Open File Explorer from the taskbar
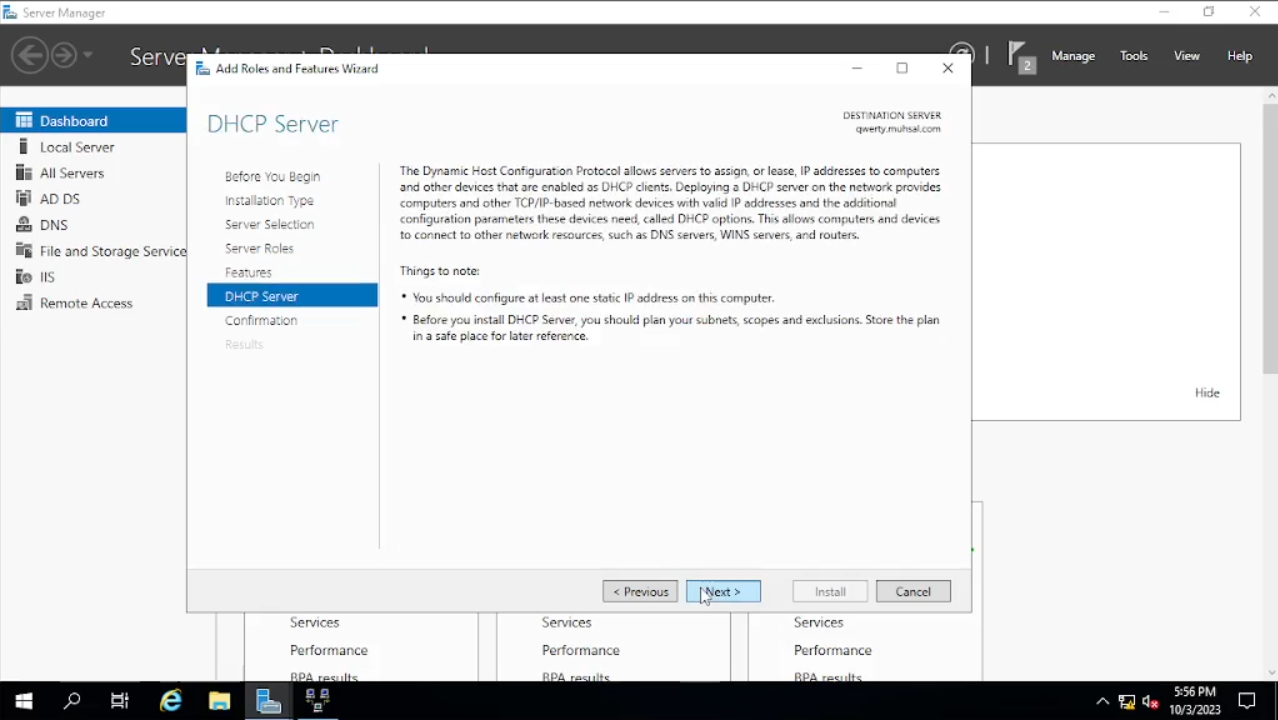Image resolution: width=1278 pixels, height=720 pixels. click(x=219, y=700)
